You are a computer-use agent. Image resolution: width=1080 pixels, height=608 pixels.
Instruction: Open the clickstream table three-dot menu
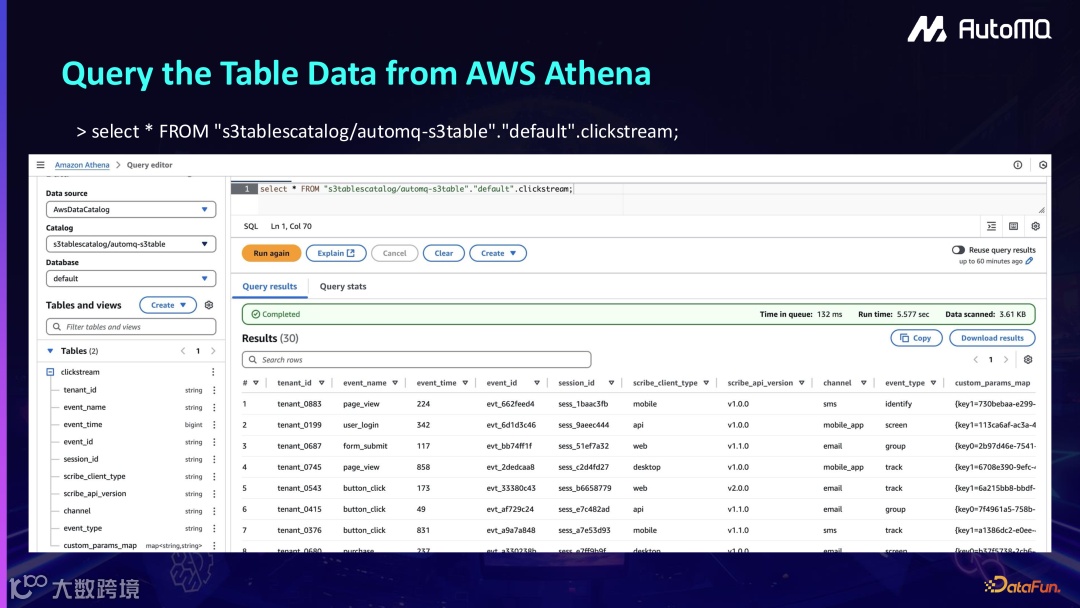(x=213, y=372)
